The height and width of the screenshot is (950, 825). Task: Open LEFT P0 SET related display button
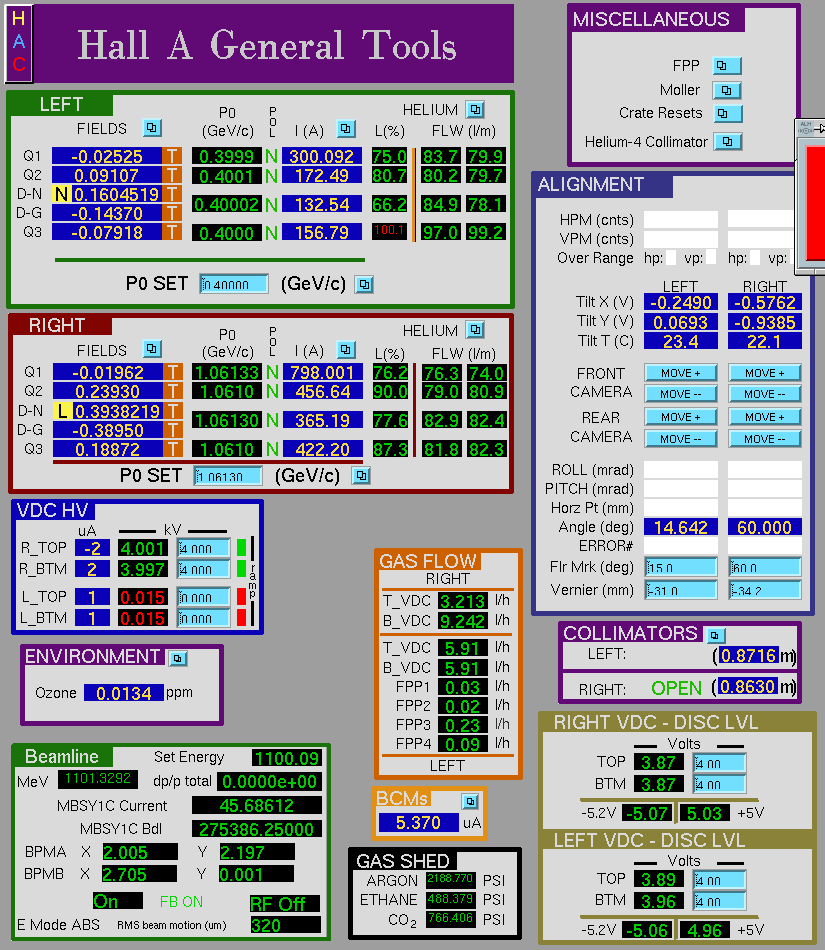(x=364, y=284)
